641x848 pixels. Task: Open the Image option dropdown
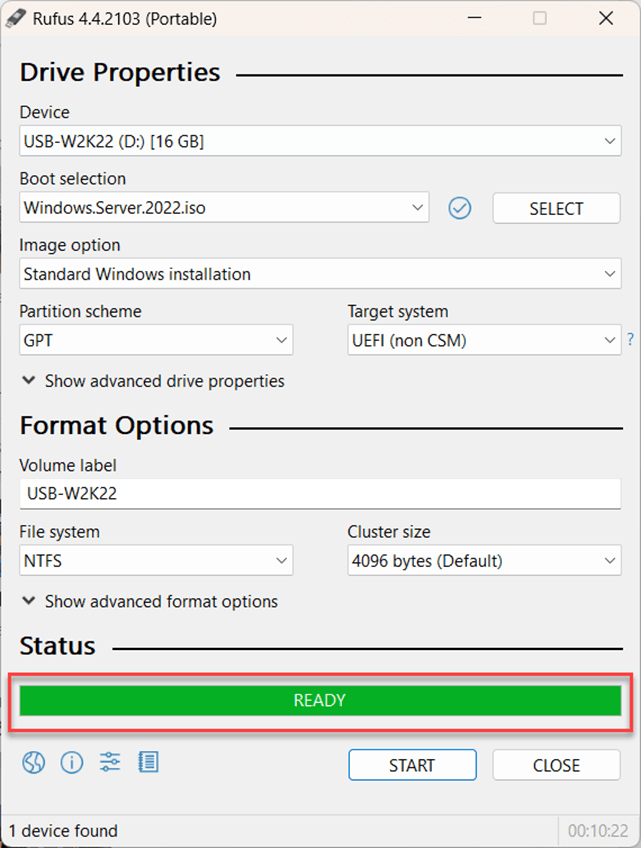(x=320, y=274)
